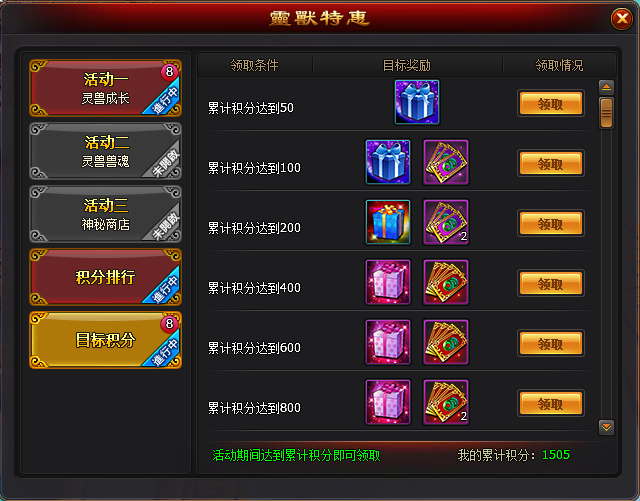
Task: Click 领取 for the 400 points reward
Action: point(551,283)
